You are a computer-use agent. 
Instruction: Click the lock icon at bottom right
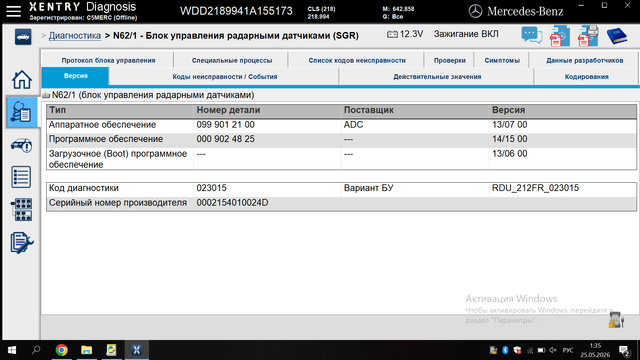616,320
